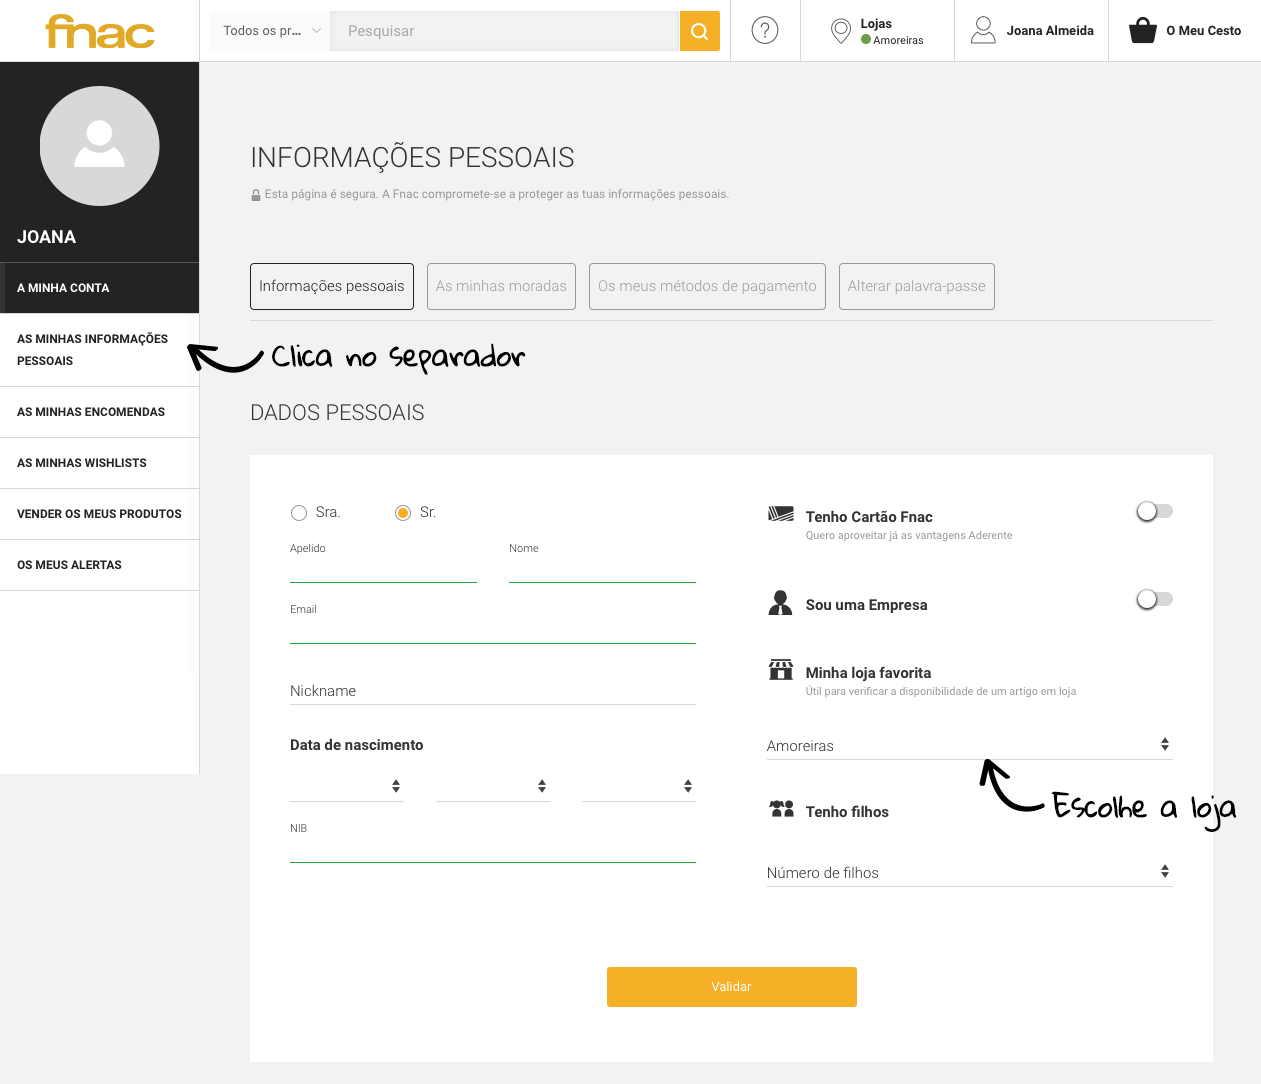Open the help question mark icon
The height and width of the screenshot is (1084, 1261).
(765, 31)
